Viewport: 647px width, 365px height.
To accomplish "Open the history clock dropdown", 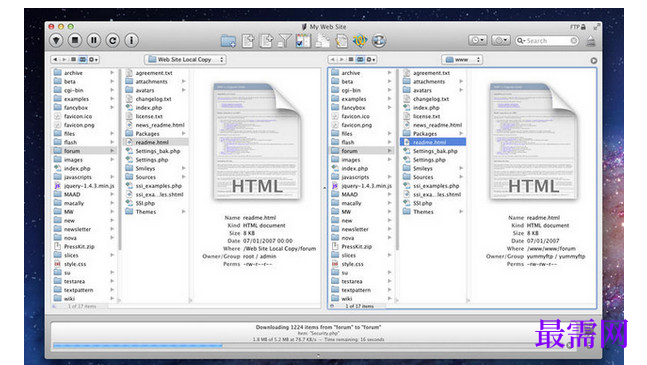I will coord(477,40).
